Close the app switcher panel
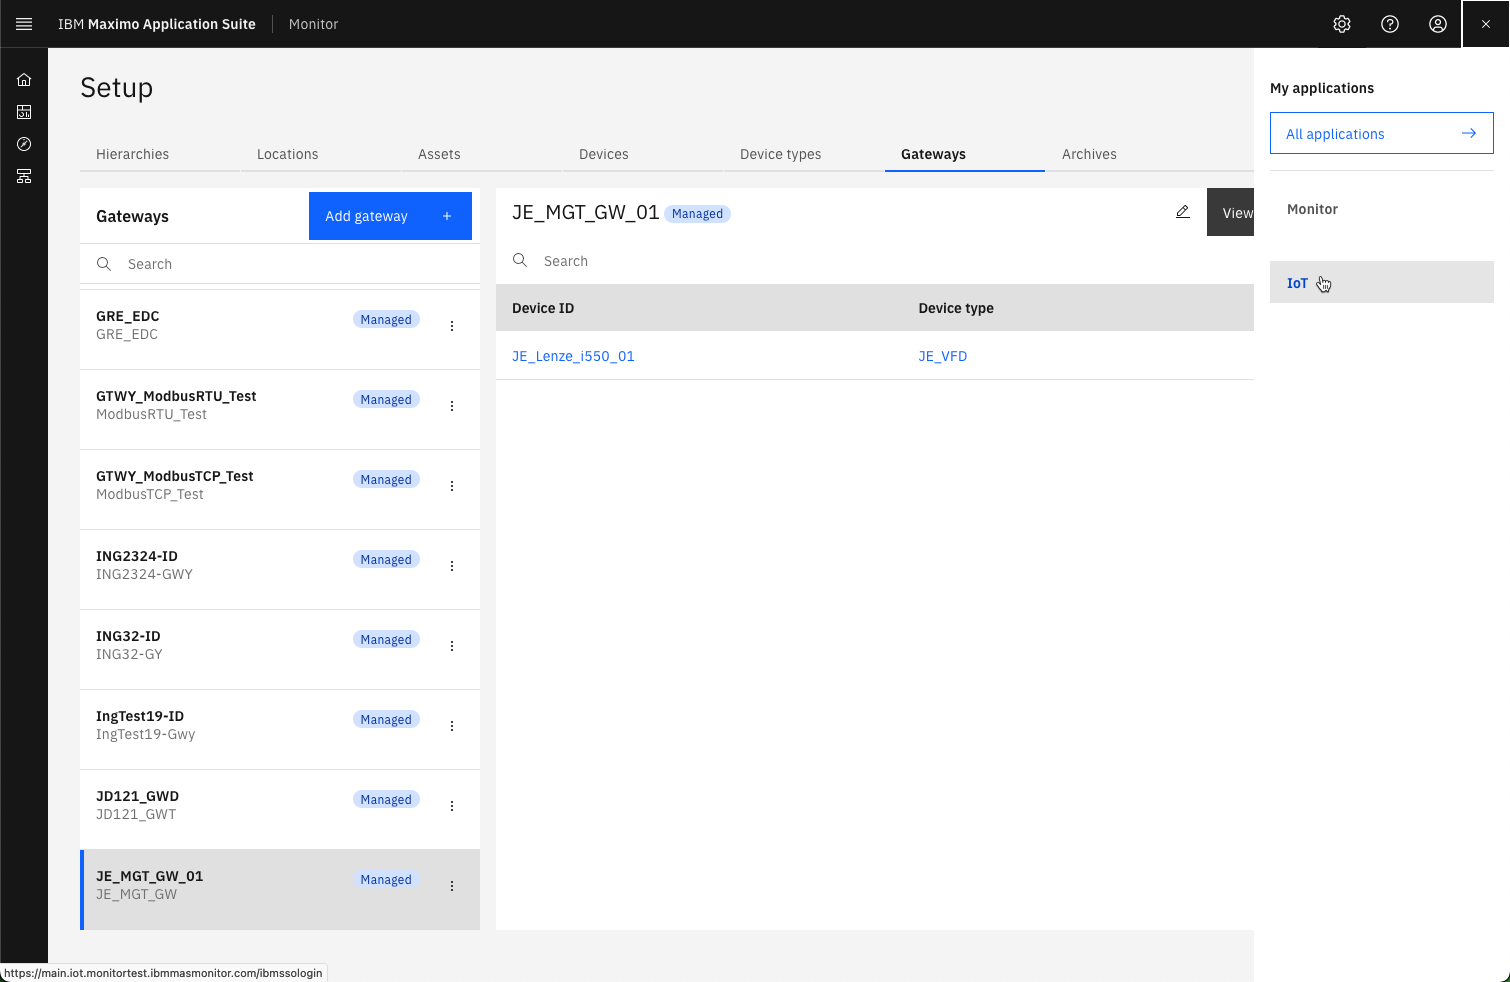Screen dimensions: 1510x982 click(x=1486, y=24)
